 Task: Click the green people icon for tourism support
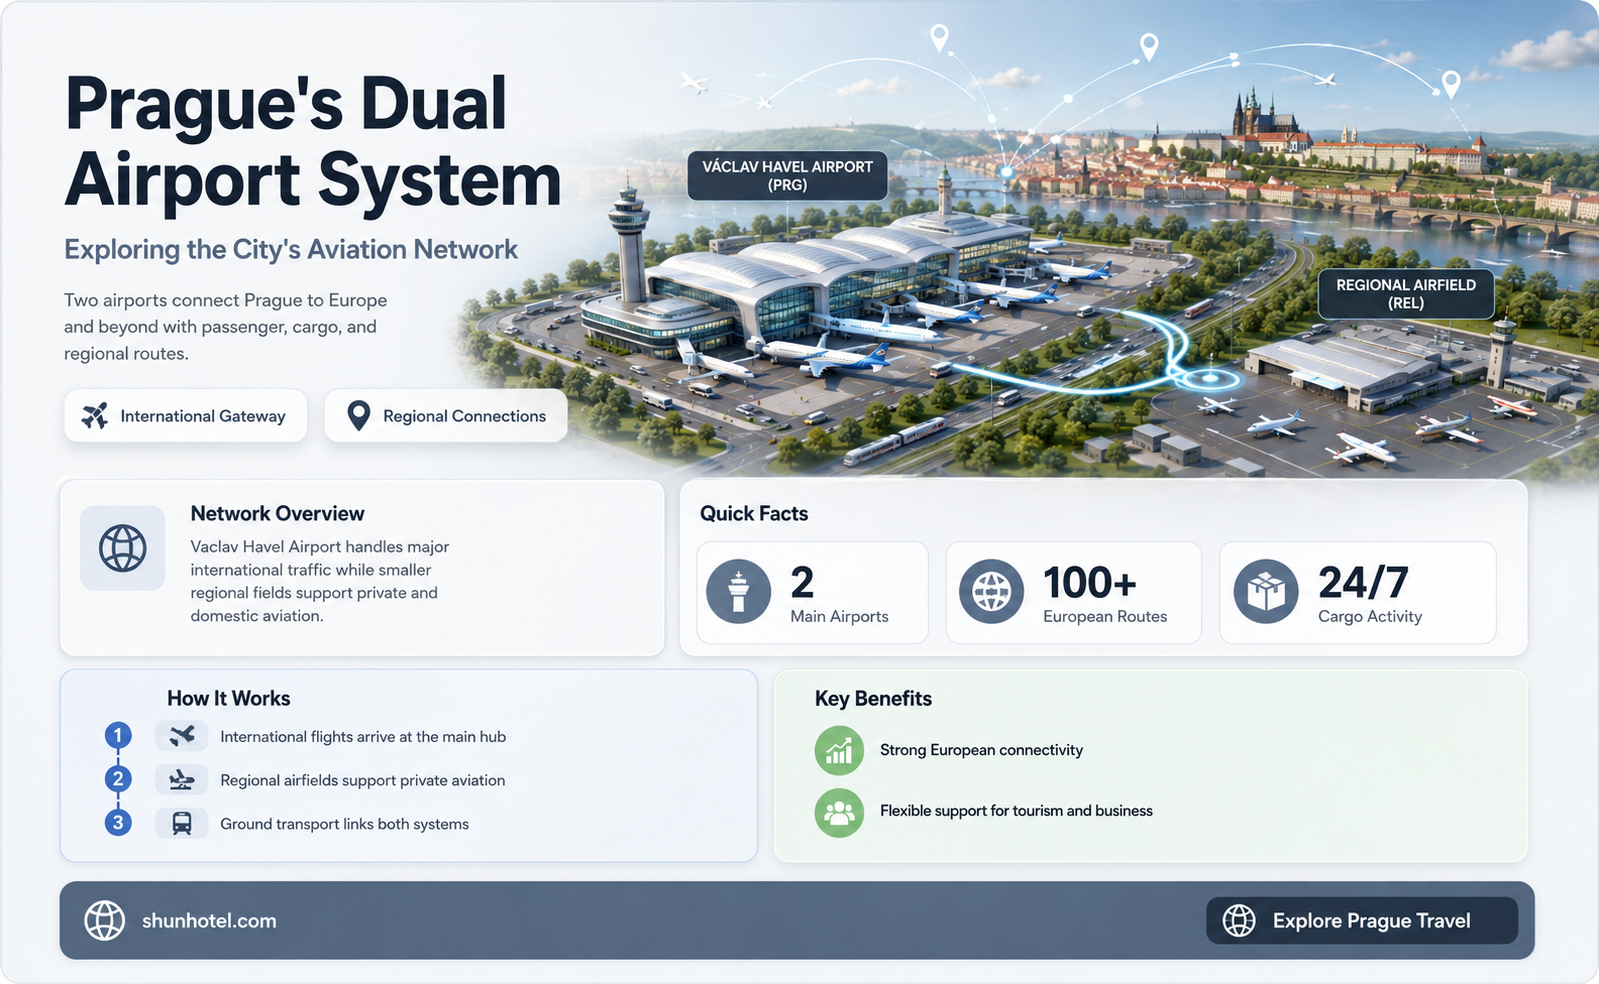[839, 812]
